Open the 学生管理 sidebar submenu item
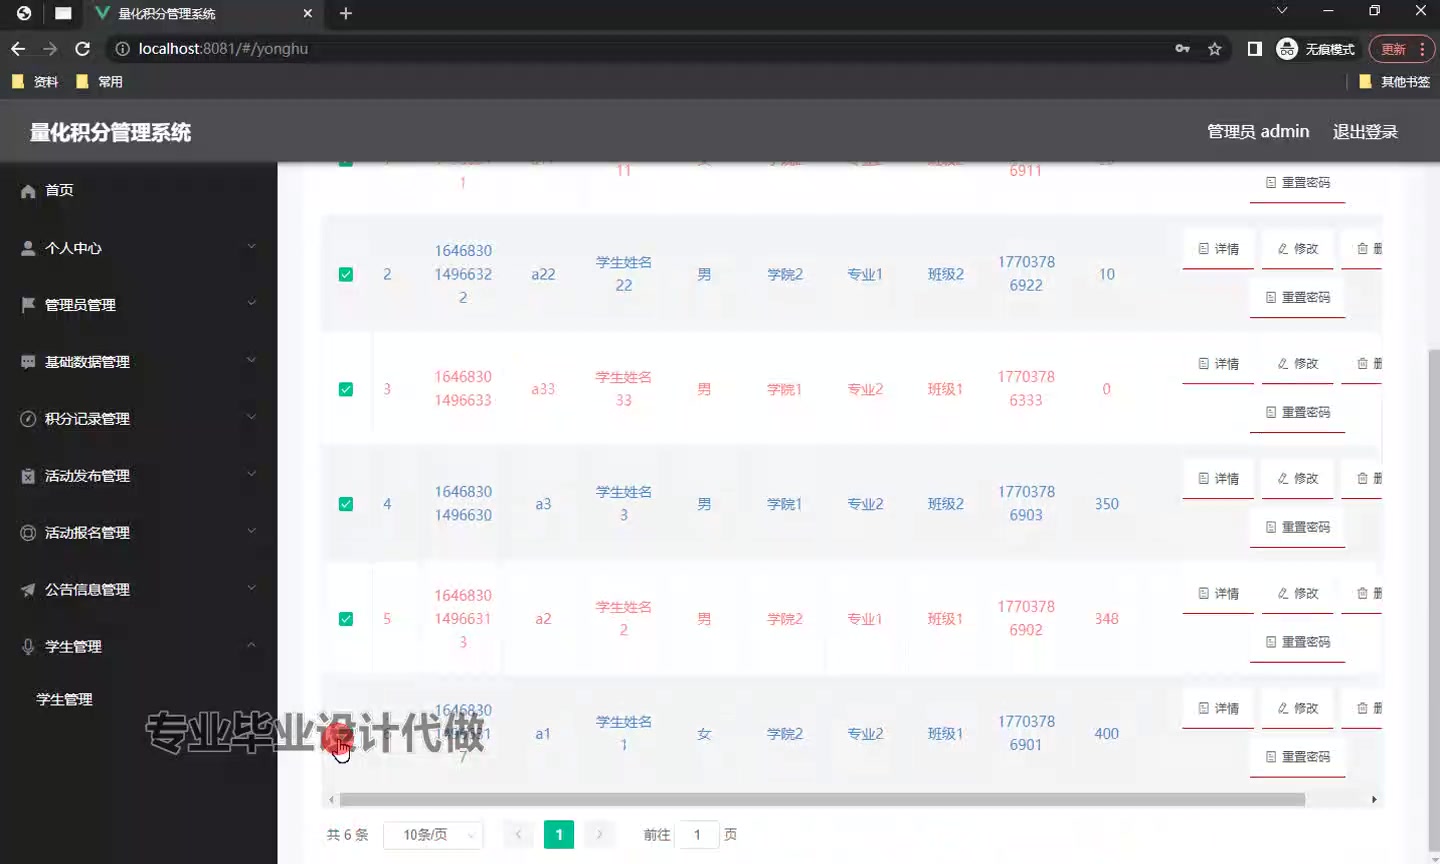The width and height of the screenshot is (1440, 864). pyautogui.click(x=64, y=698)
